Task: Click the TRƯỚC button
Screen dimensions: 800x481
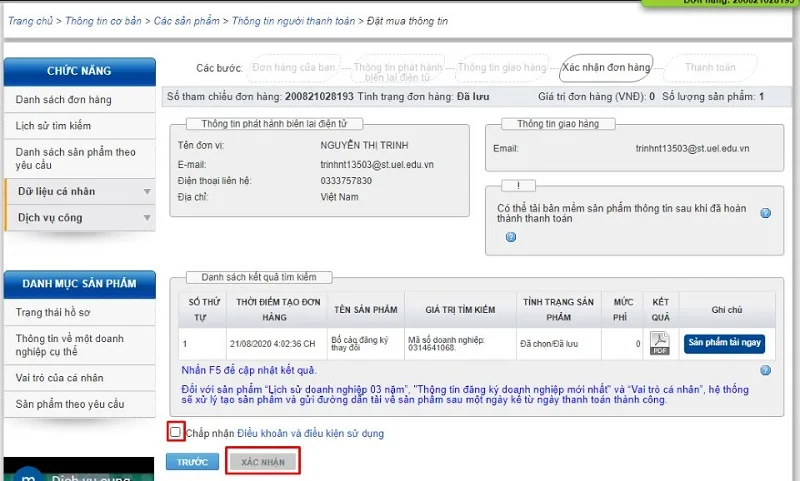Action: click(x=192, y=462)
